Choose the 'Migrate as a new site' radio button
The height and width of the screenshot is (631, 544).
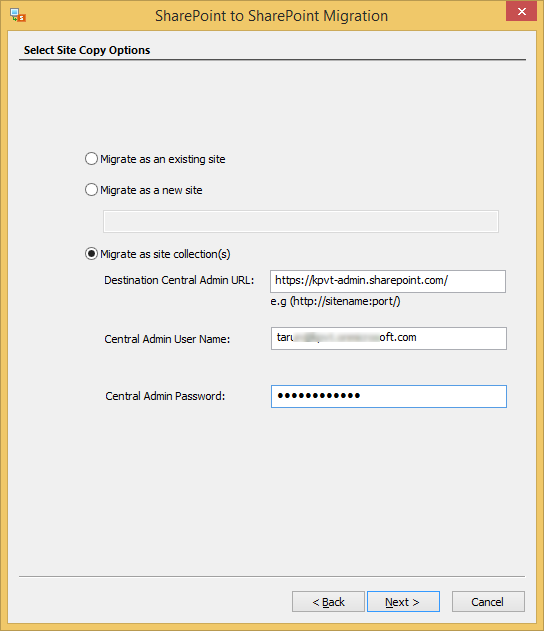click(x=91, y=190)
